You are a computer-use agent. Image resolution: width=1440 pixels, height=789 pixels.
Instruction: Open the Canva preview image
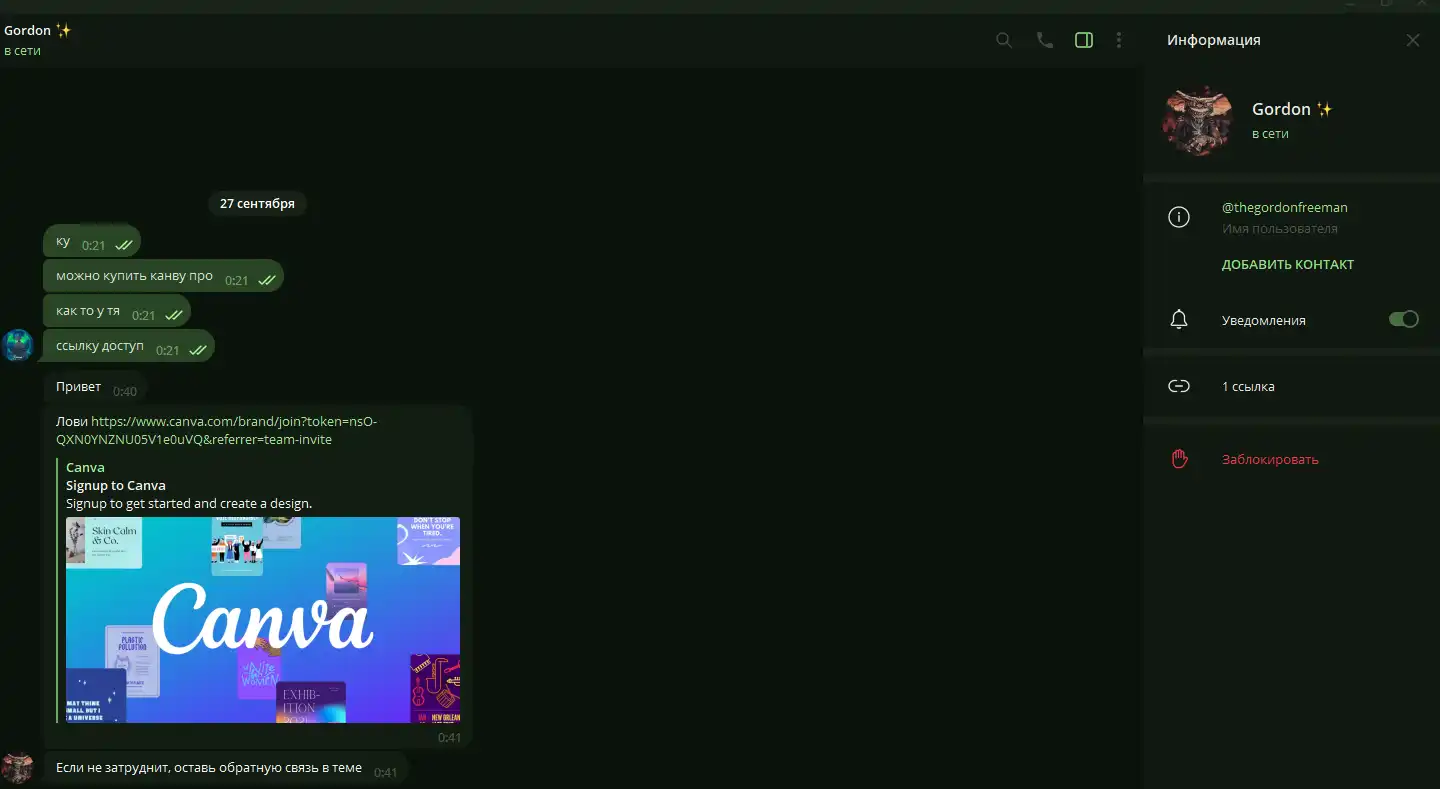(263, 620)
